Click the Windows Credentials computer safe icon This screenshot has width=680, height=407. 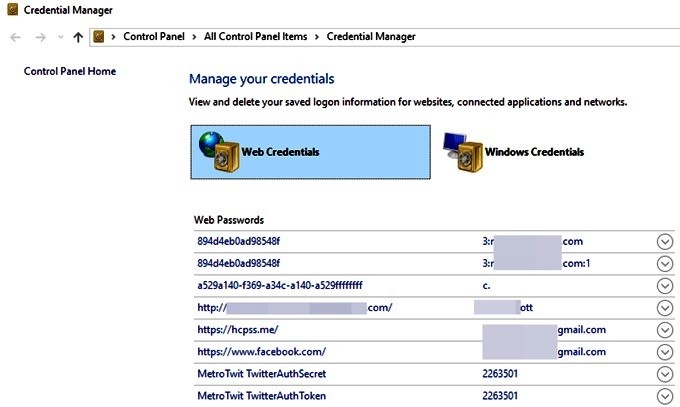tap(462, 152)
